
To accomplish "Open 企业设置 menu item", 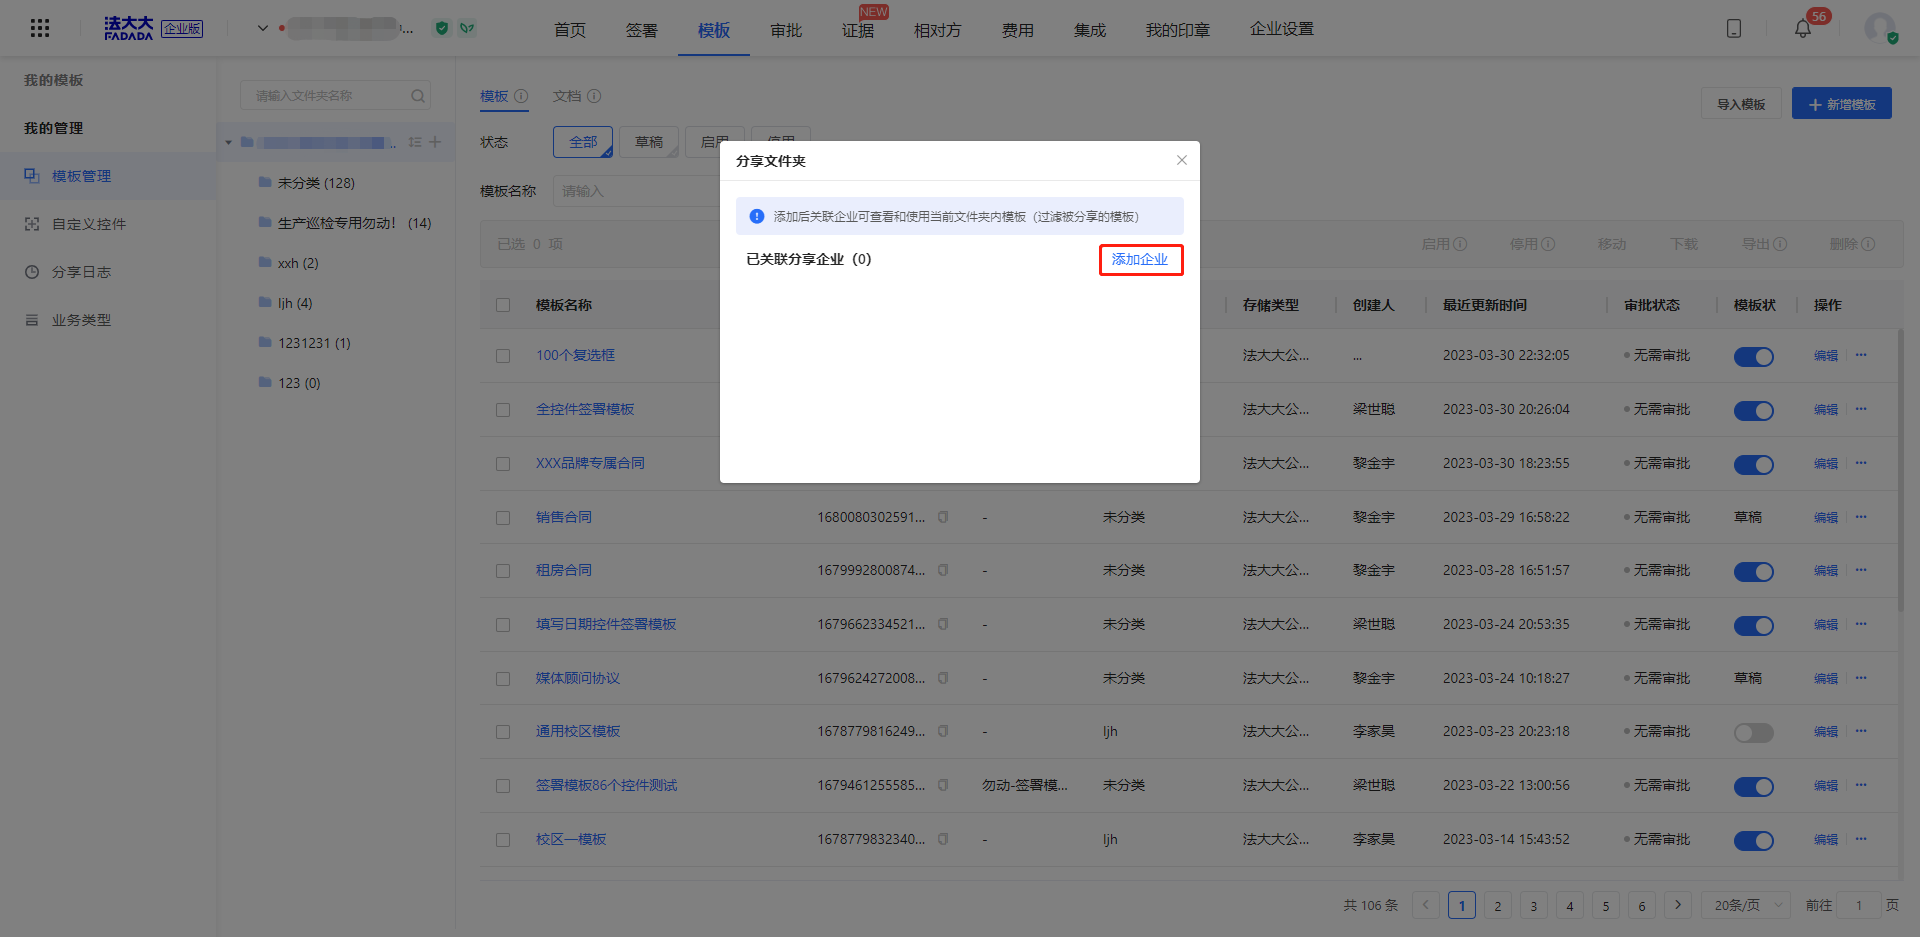I will point(1282,29).
